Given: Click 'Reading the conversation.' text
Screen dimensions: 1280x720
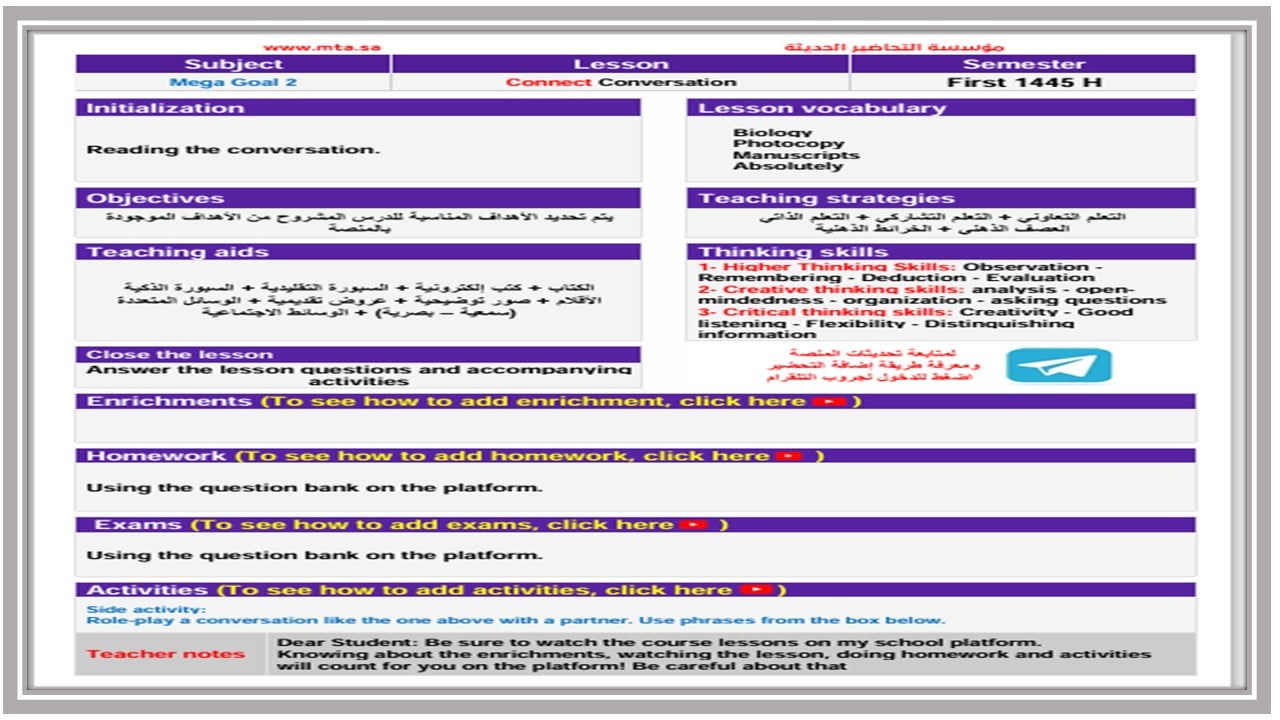Looking at the screenshot, I should coord(233,150).
